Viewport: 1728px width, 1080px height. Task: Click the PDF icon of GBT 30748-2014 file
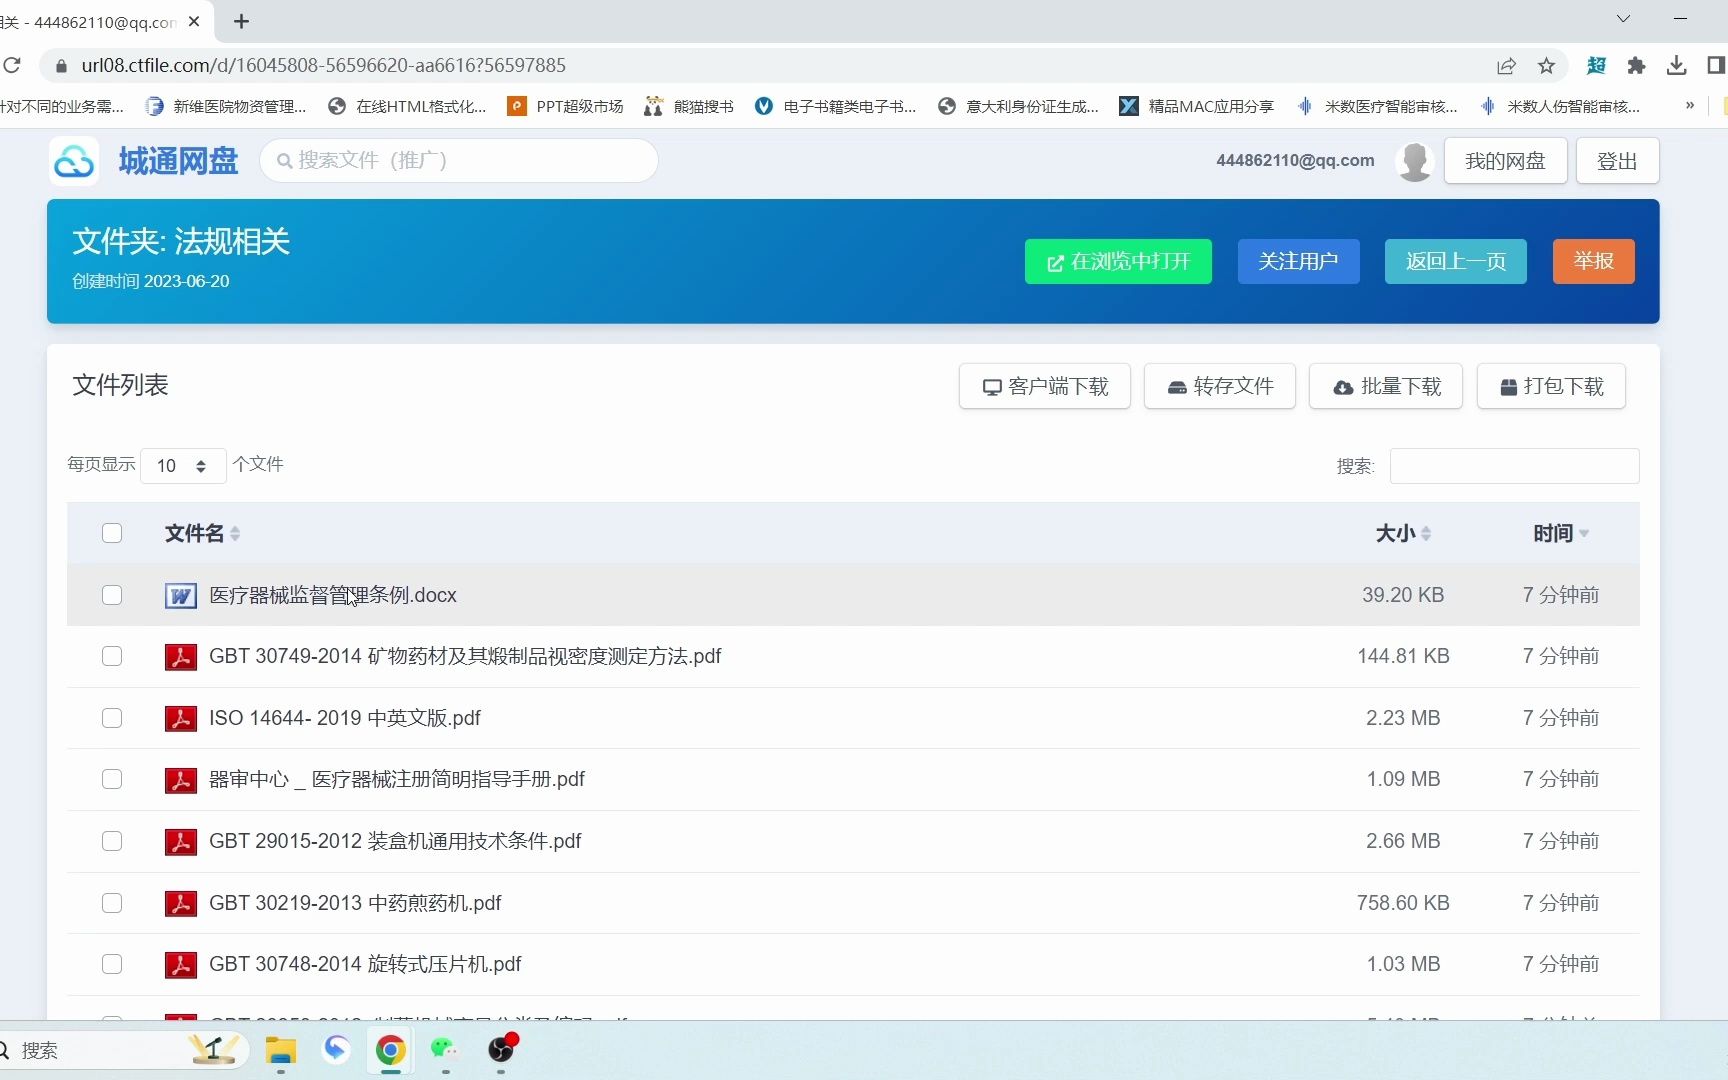coord(180,965)
